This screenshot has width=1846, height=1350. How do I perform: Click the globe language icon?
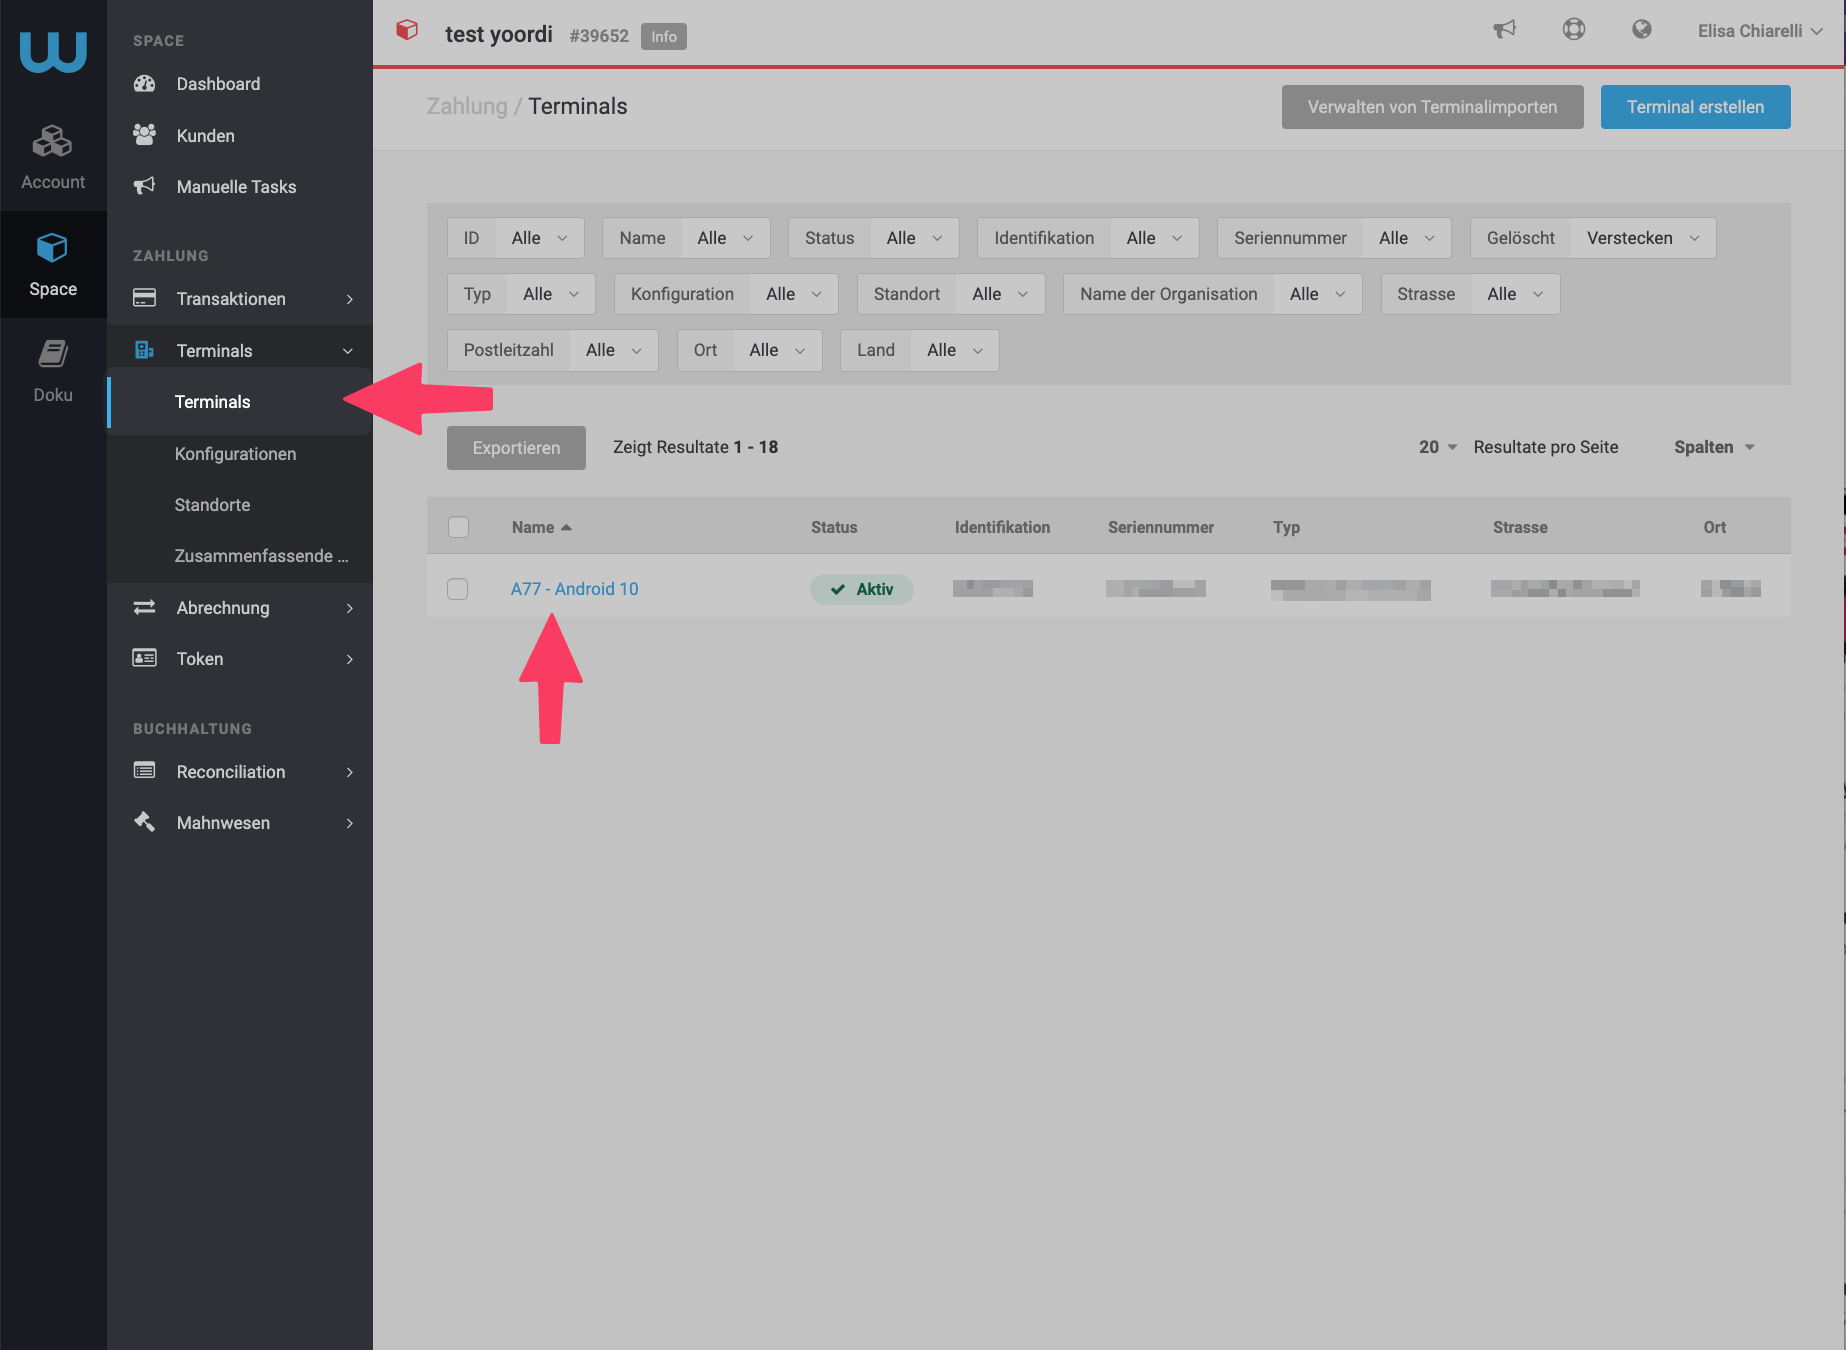(1642, 30)
